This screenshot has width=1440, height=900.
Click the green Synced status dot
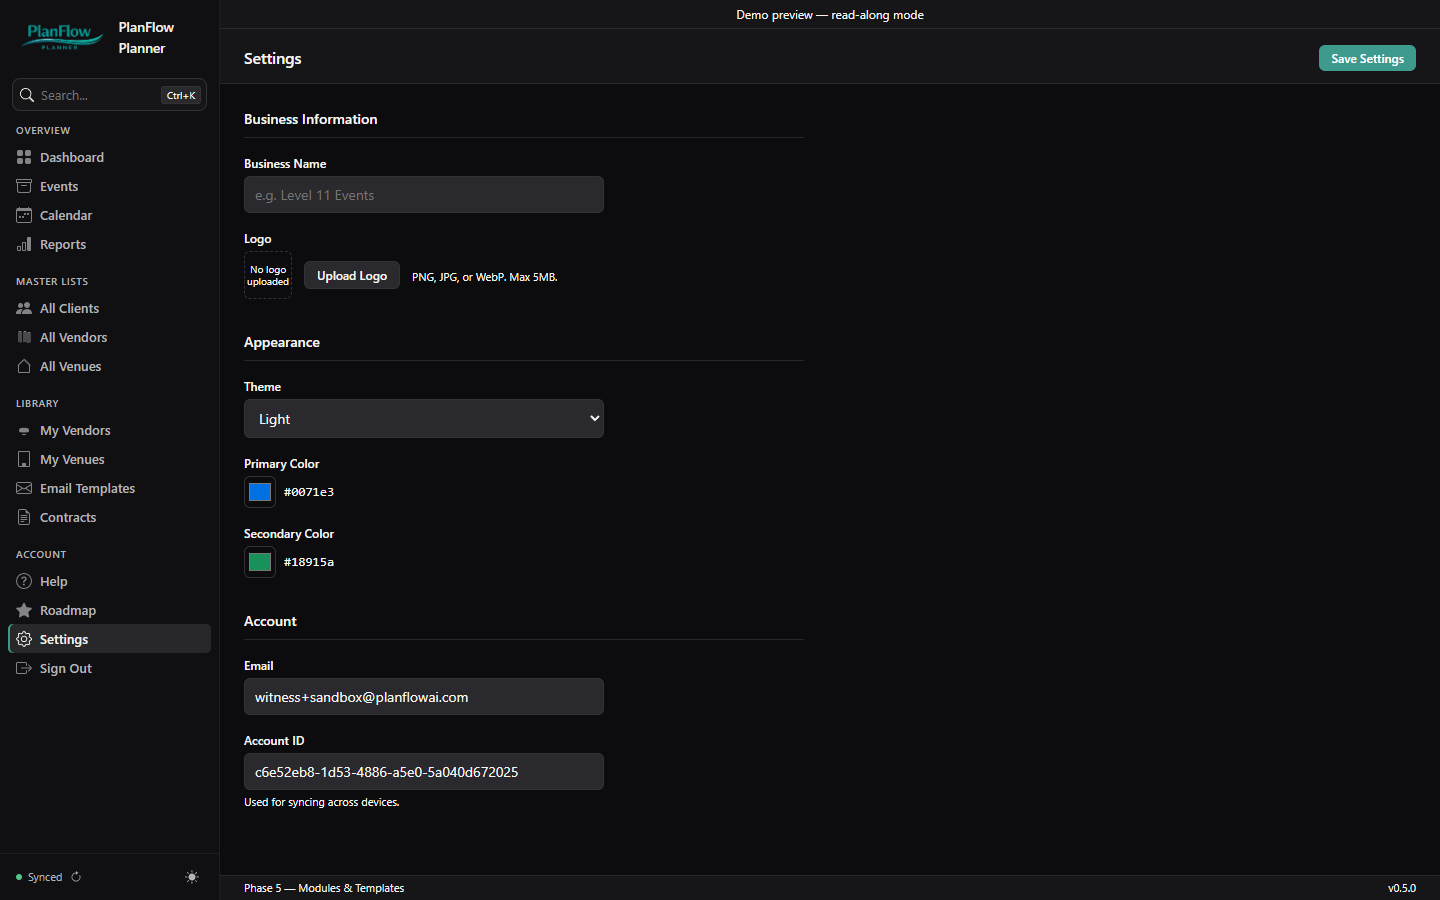(19, 877)
